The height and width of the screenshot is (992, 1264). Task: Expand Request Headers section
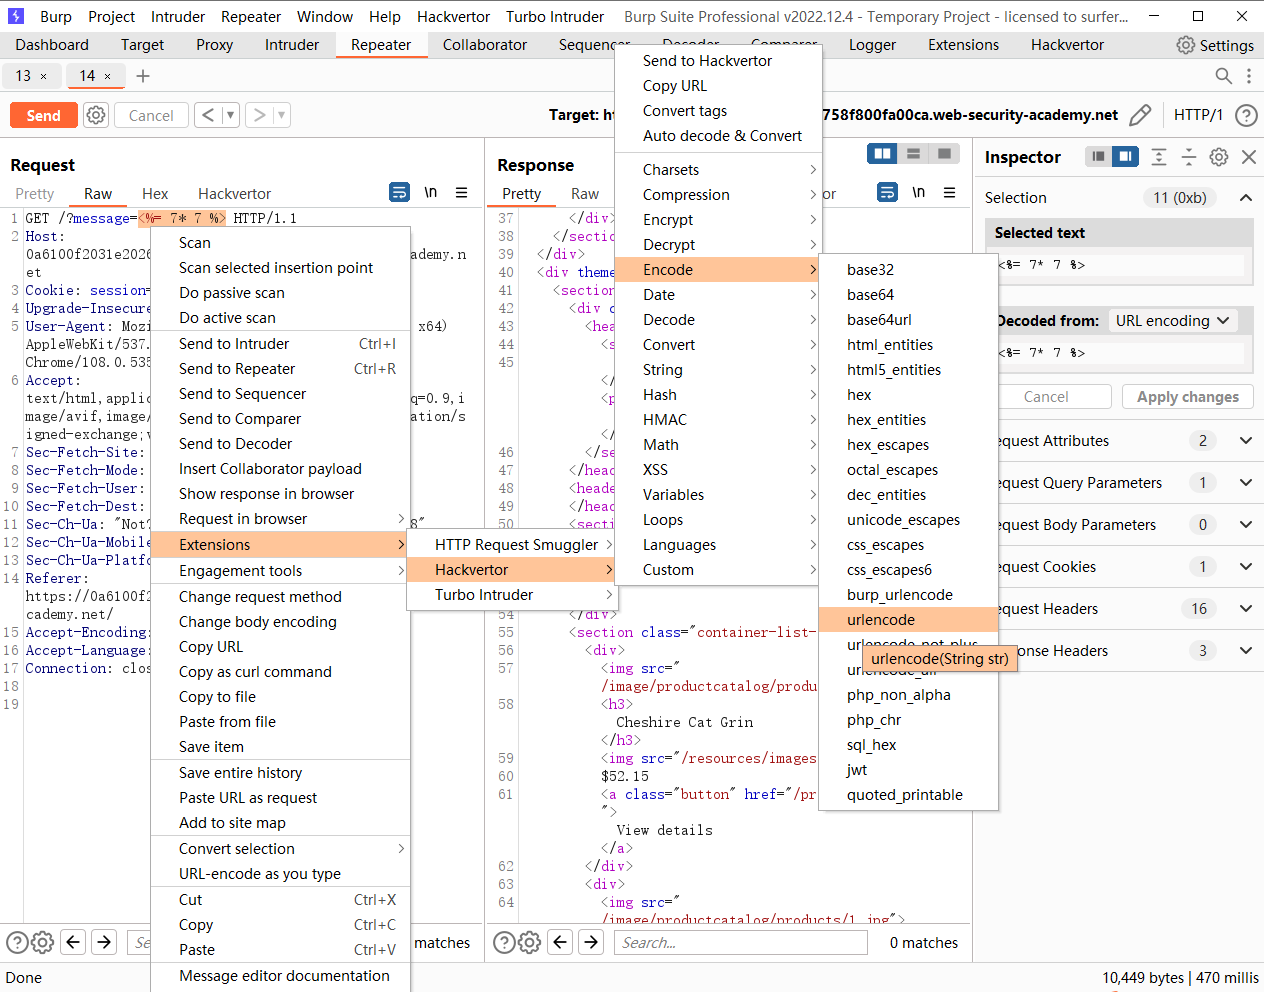[1246, 609]
